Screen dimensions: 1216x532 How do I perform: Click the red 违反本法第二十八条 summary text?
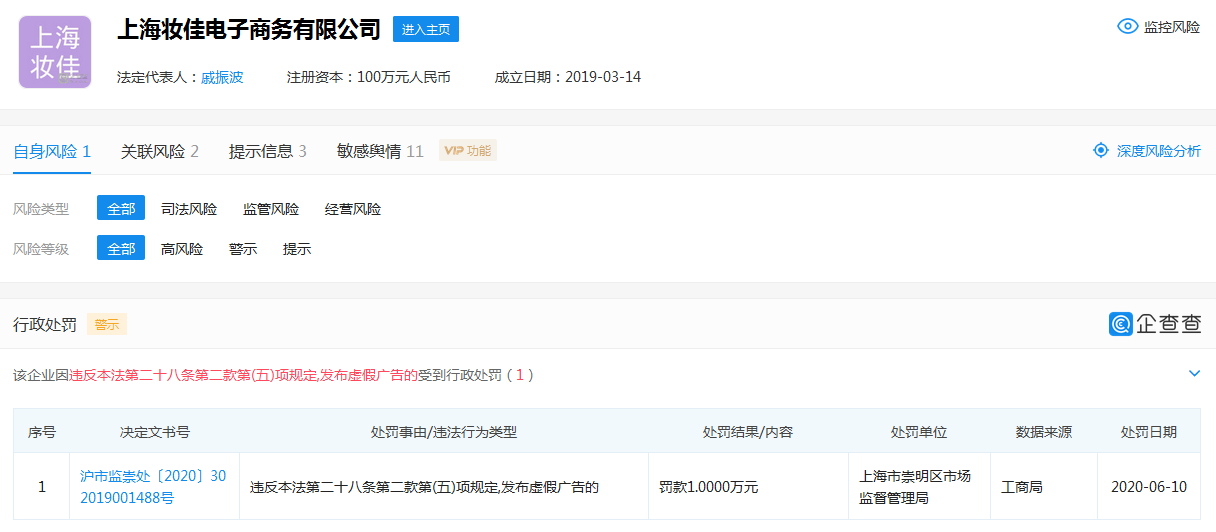(x=243, y=375)
